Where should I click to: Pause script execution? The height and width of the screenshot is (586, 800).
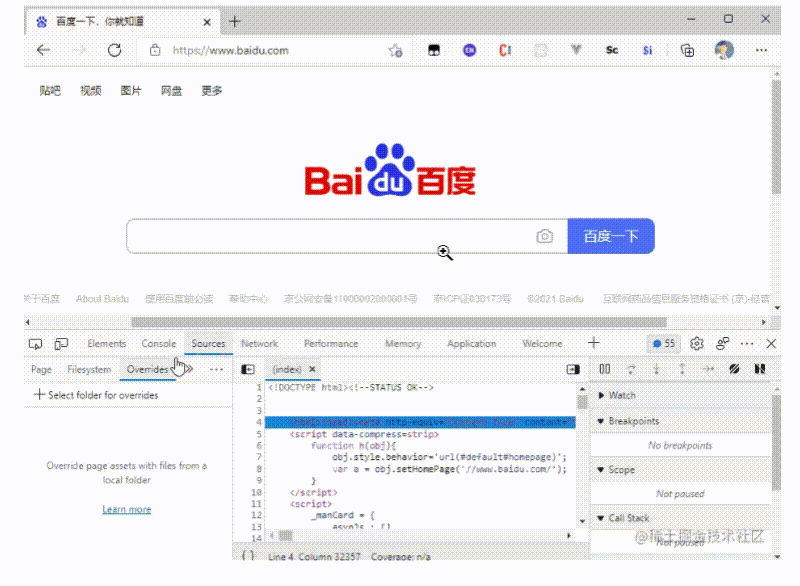(x=605, y=369)
